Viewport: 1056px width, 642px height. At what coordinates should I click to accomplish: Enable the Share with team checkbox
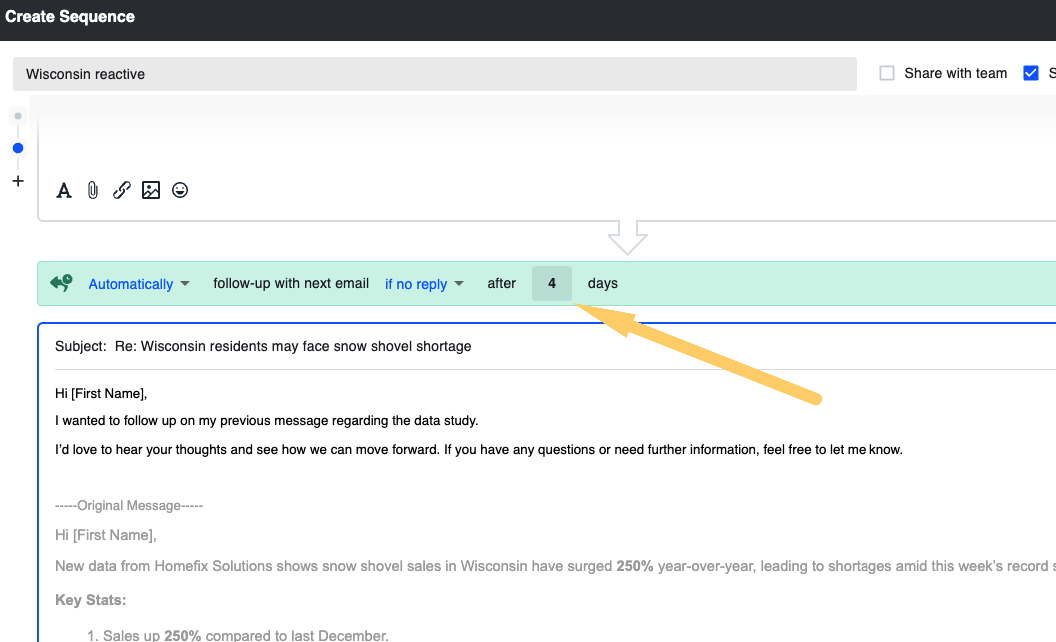click(x=887, y=73)
